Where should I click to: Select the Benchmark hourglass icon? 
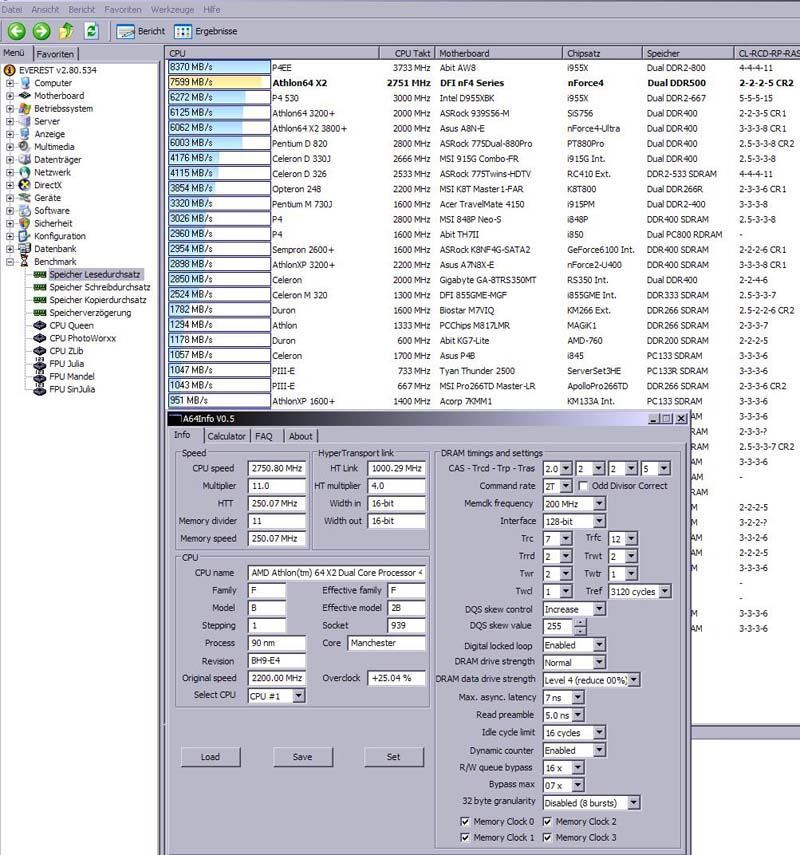25,262
